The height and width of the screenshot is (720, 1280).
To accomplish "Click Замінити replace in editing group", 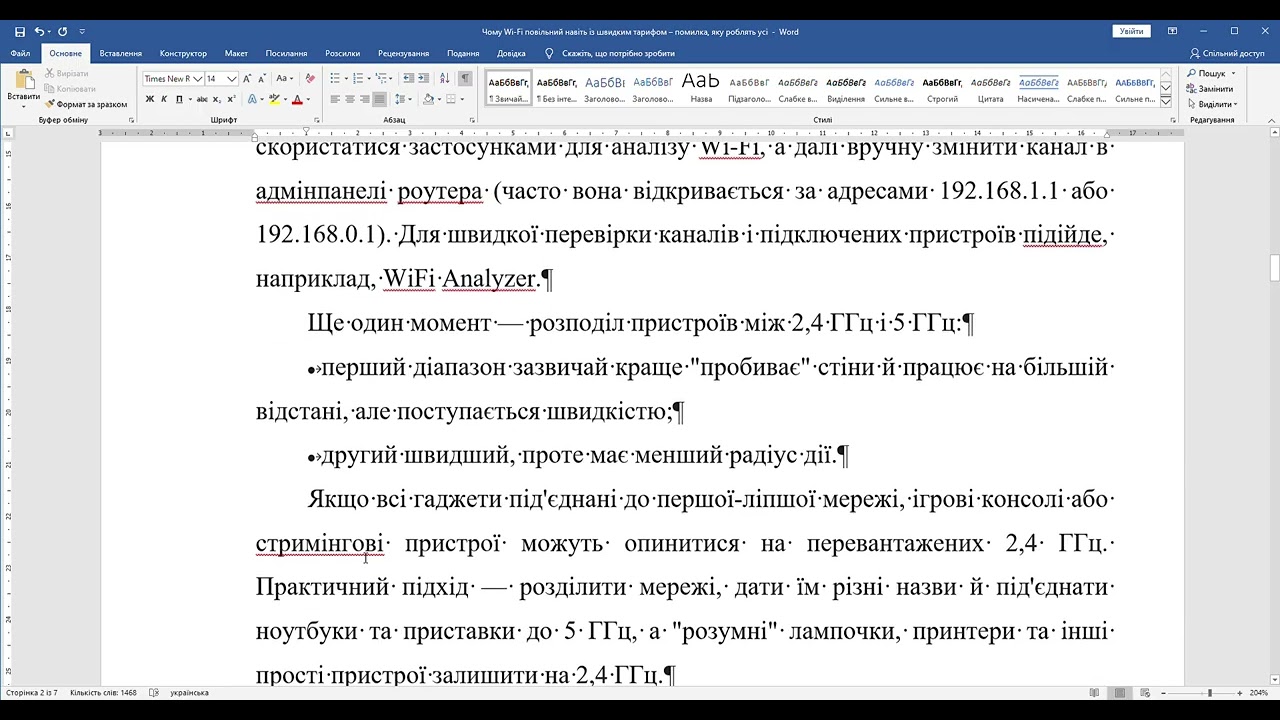I will (1210, 89).
